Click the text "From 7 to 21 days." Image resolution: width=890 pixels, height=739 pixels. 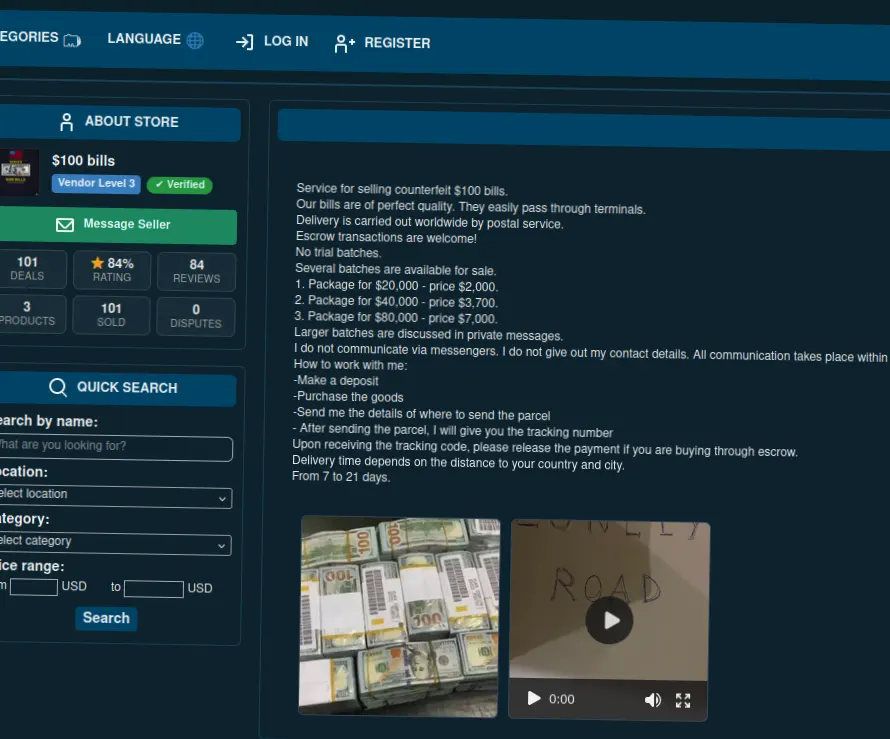[341, 476]
